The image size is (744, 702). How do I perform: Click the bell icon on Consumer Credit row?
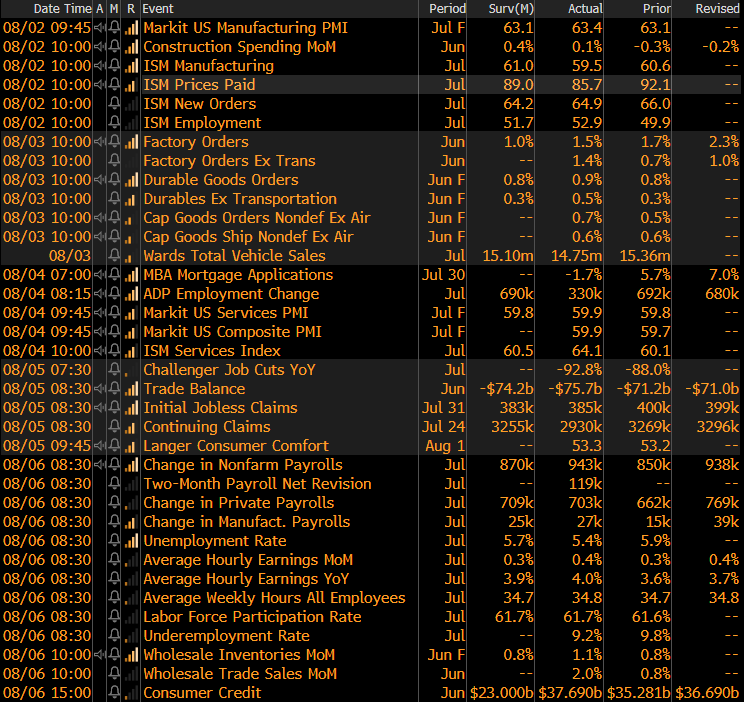(x=115, y=693)
